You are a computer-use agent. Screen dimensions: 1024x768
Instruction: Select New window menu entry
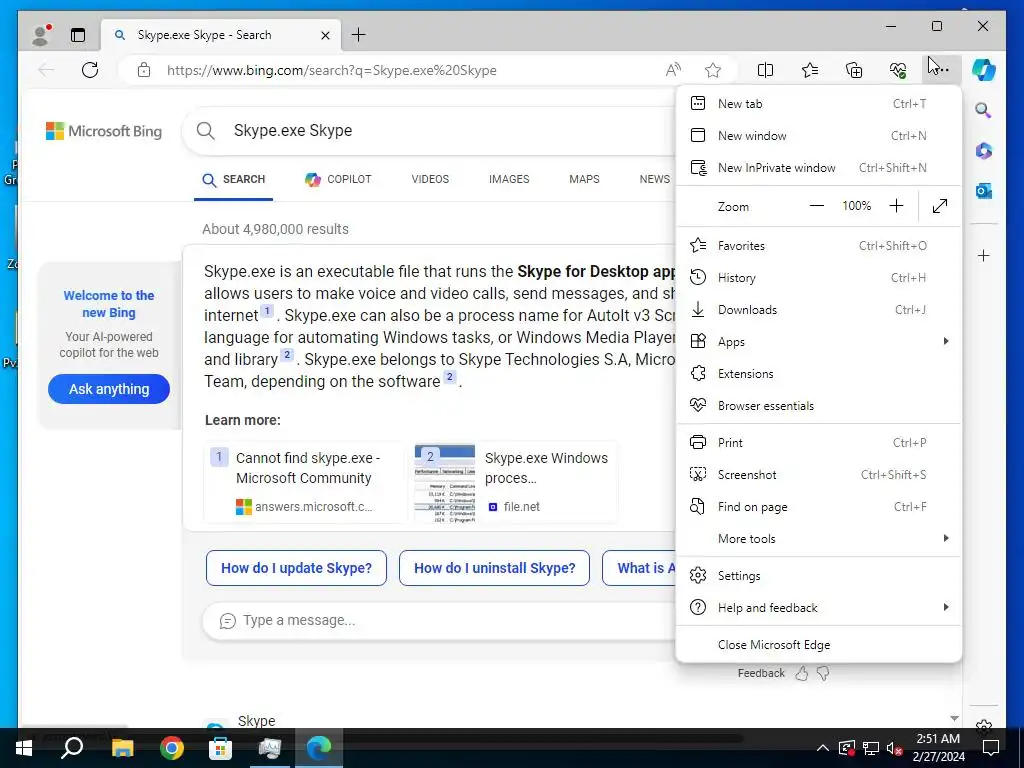(x=818, y=135)
